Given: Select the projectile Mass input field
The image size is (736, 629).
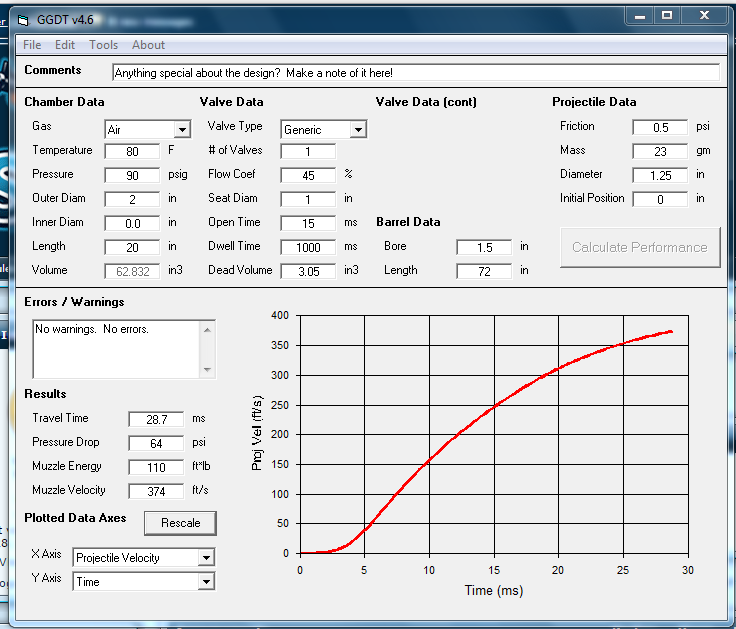Looking at the screenshot, I should pyautogui.click(x=659, y=151).
